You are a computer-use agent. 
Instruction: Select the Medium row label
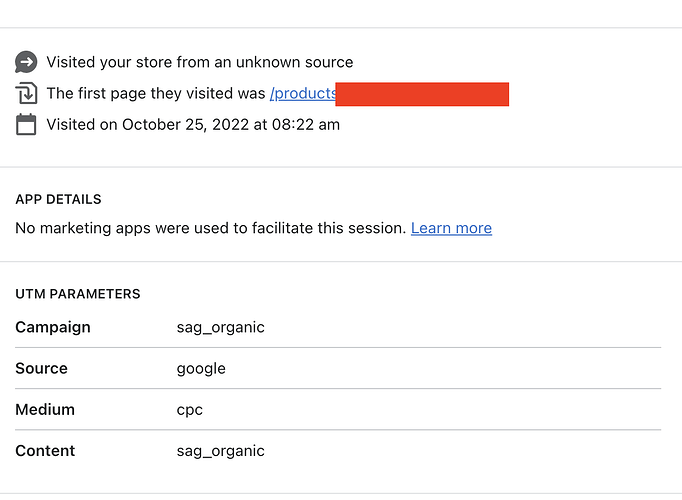45,409
